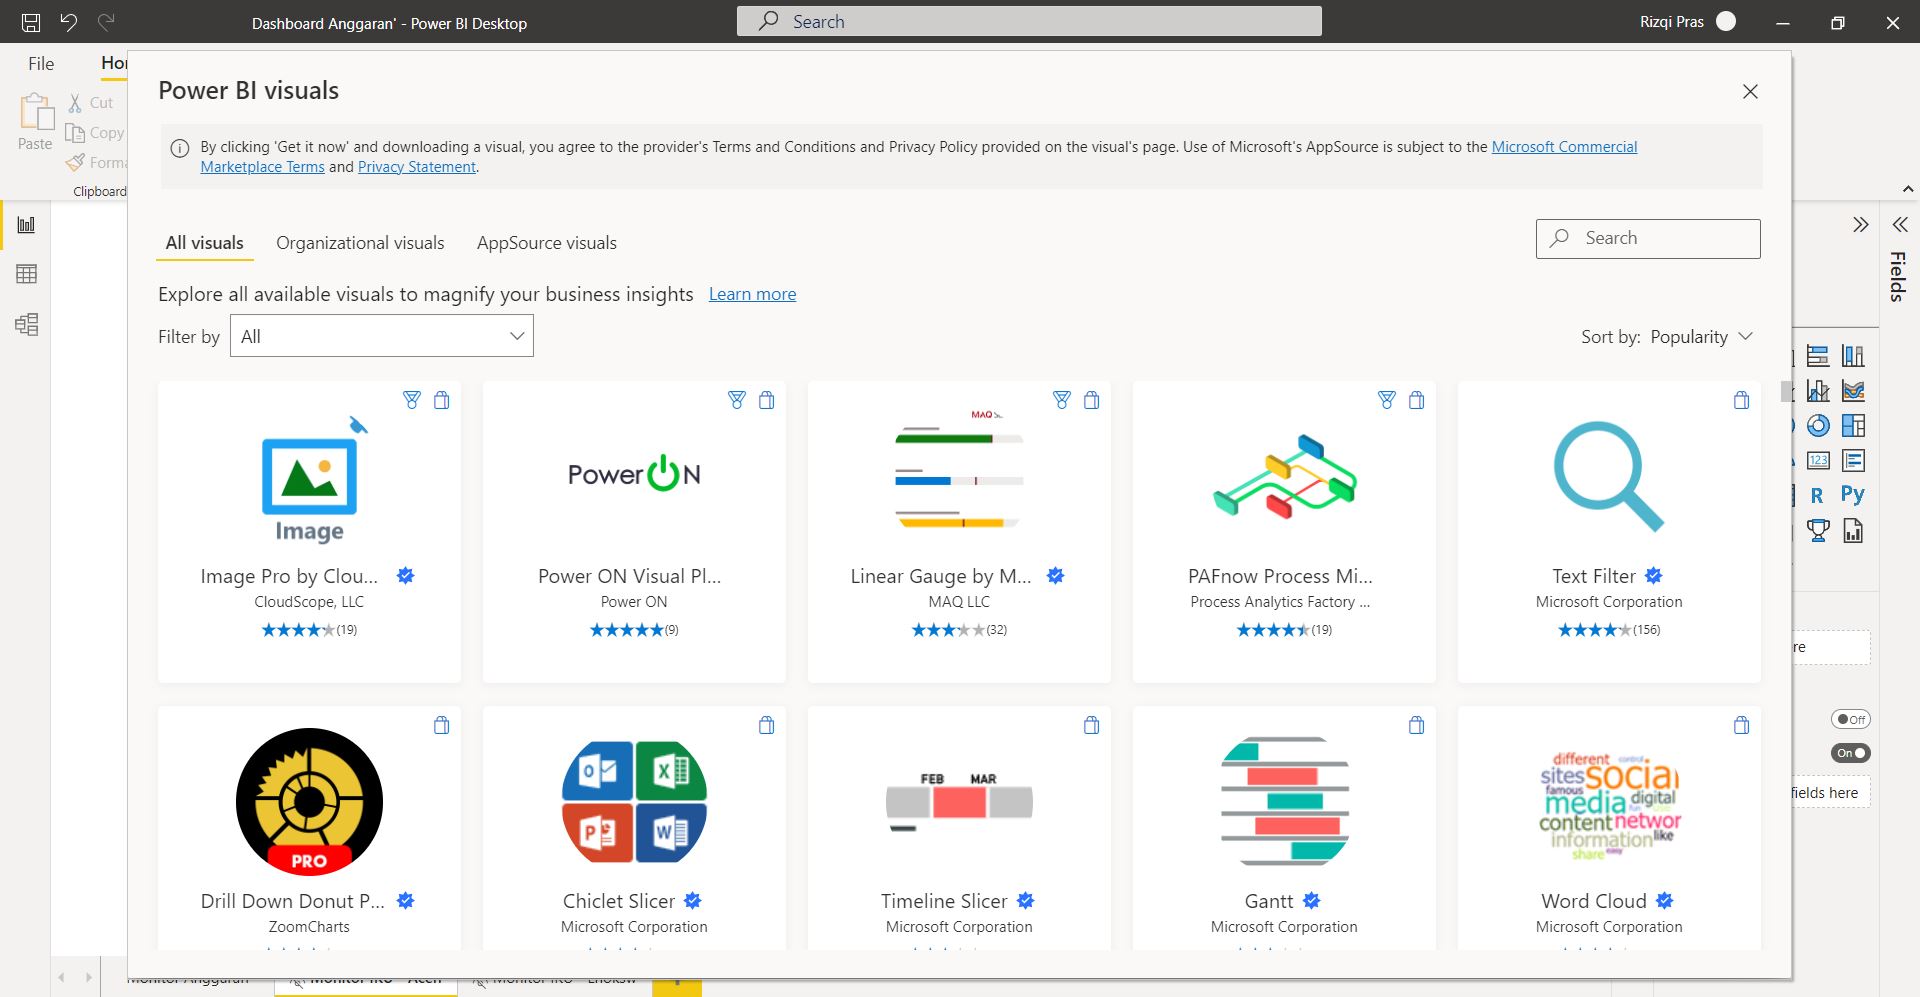
Task: Open the Report view in left sidebar
Action: 26,225
